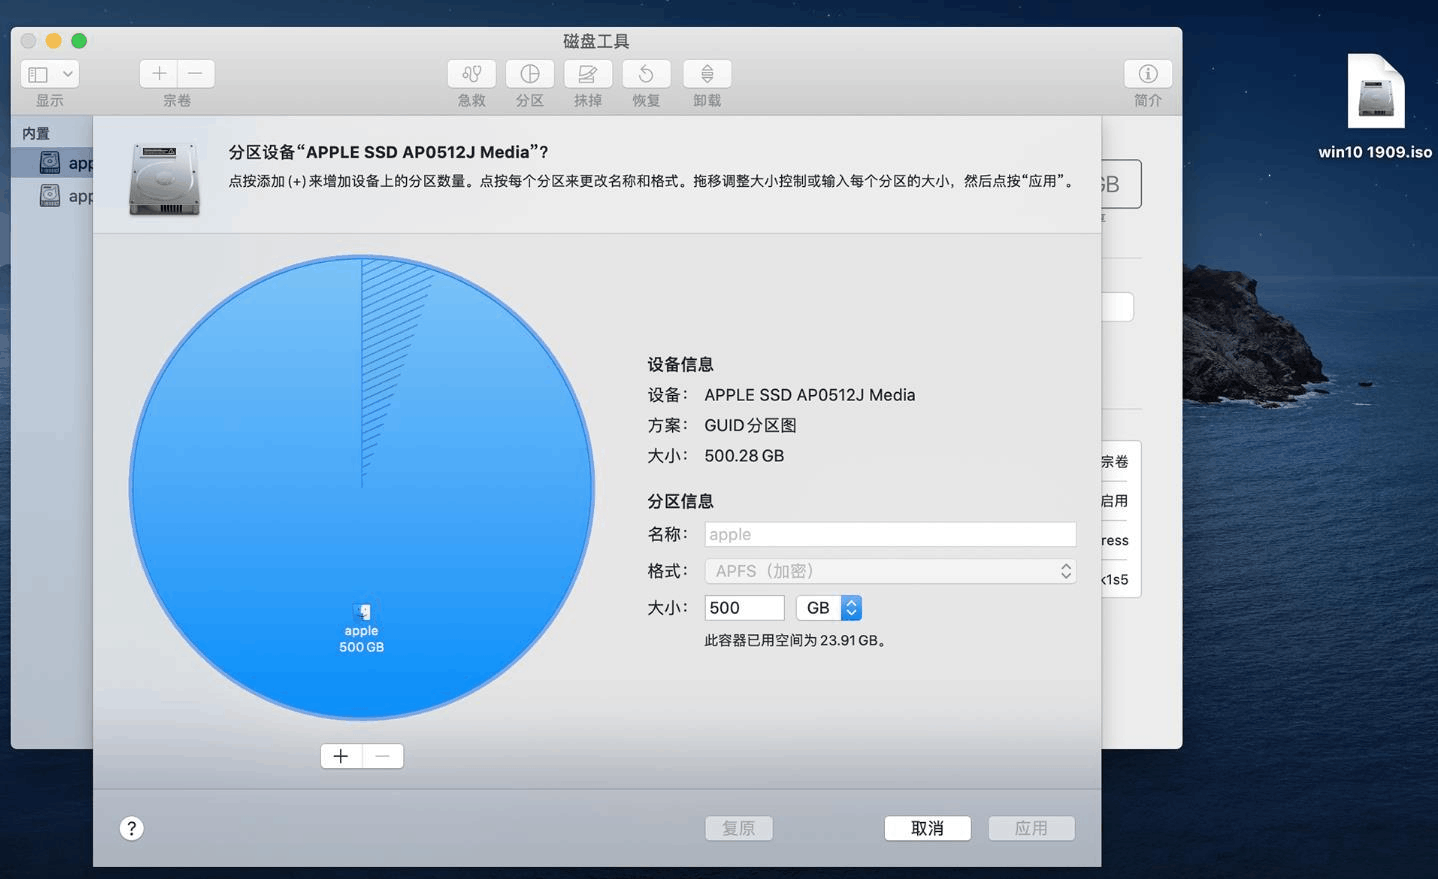Open the 显示 view options dropdown

click(48, 73)
